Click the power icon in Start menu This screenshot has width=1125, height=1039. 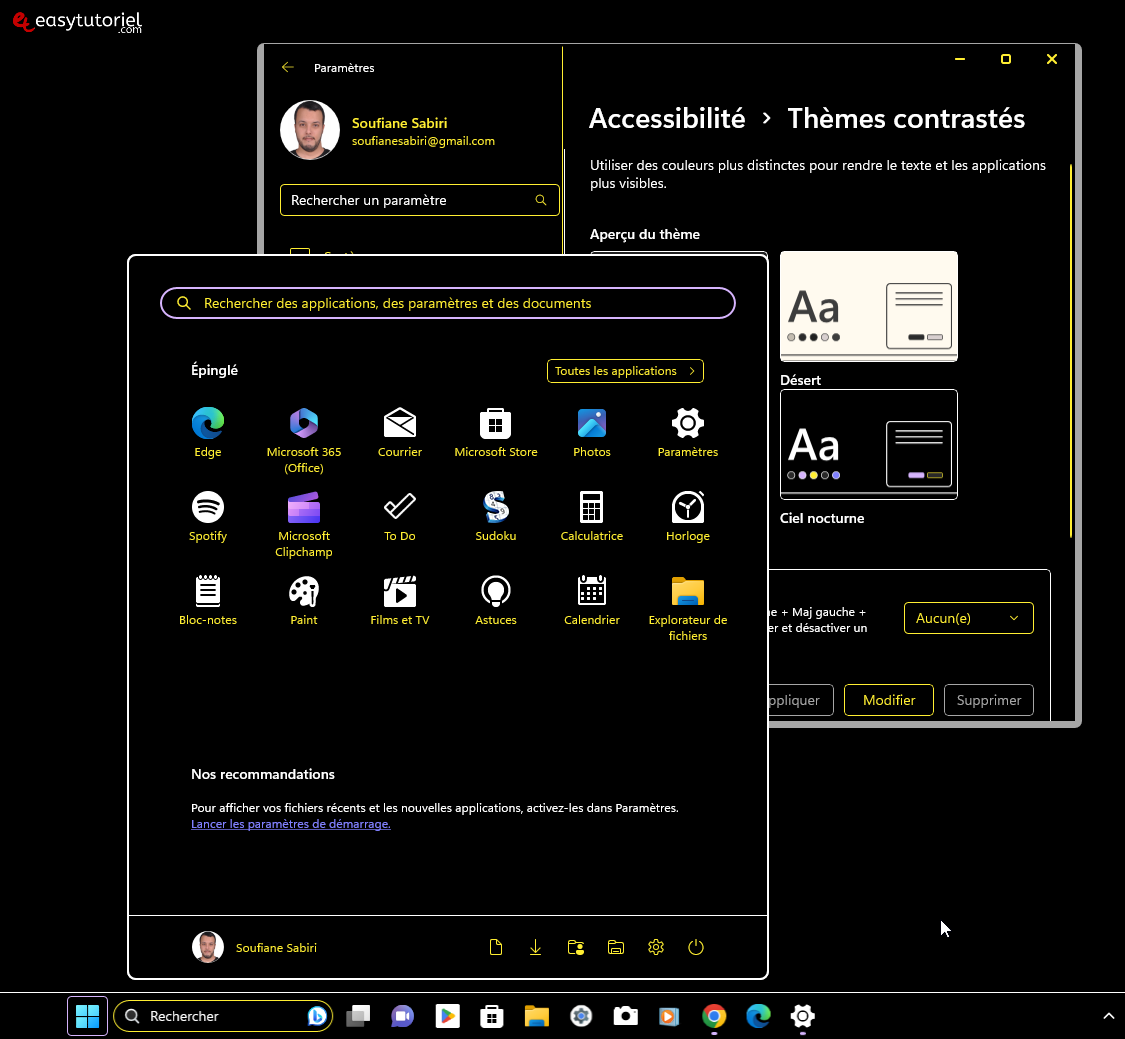695,947
